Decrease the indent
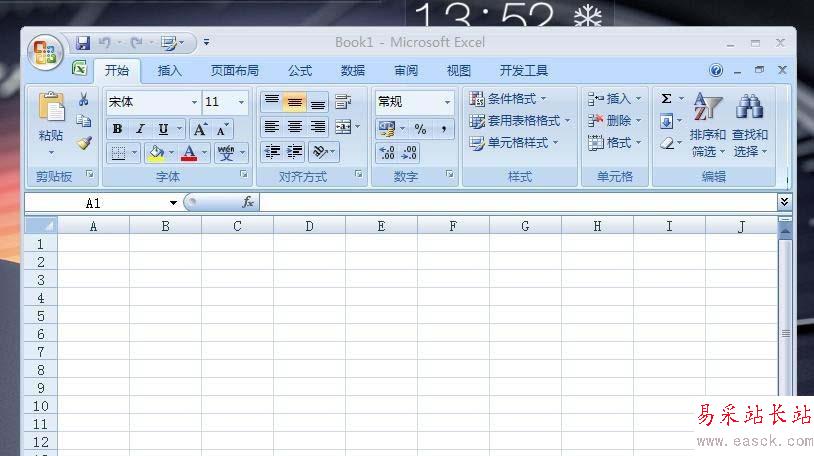The width and height of the screenshot is (814, 456). pyautogui.click(x=272, y=152)
